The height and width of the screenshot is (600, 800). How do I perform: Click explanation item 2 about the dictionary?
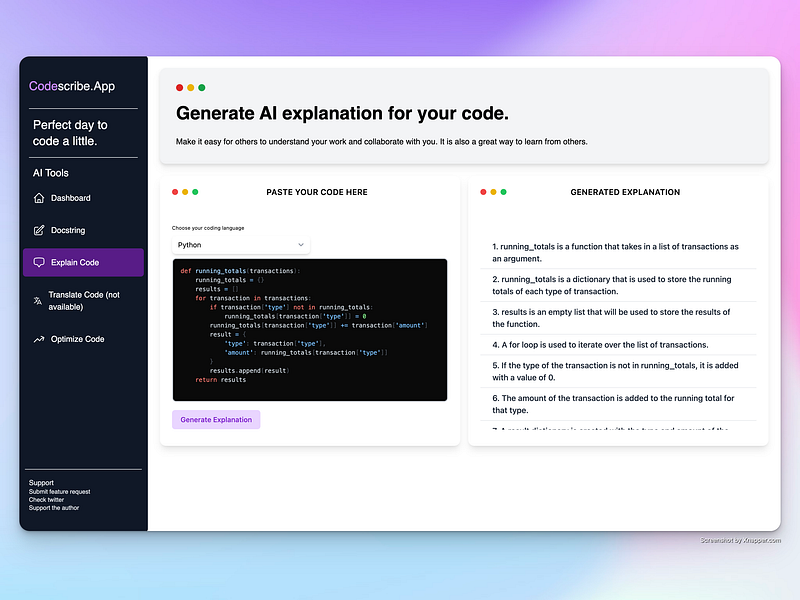(x=618, y=285)
